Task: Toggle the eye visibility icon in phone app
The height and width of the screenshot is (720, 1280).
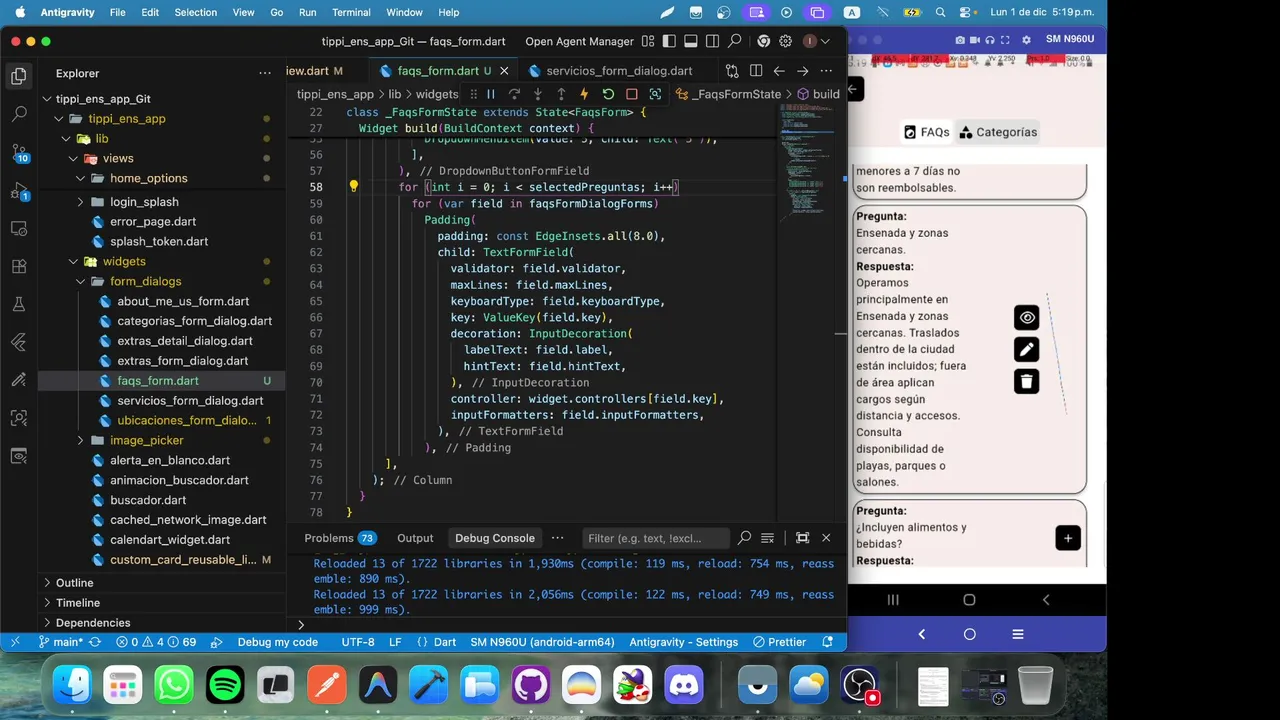Action: click(1026, 318)
